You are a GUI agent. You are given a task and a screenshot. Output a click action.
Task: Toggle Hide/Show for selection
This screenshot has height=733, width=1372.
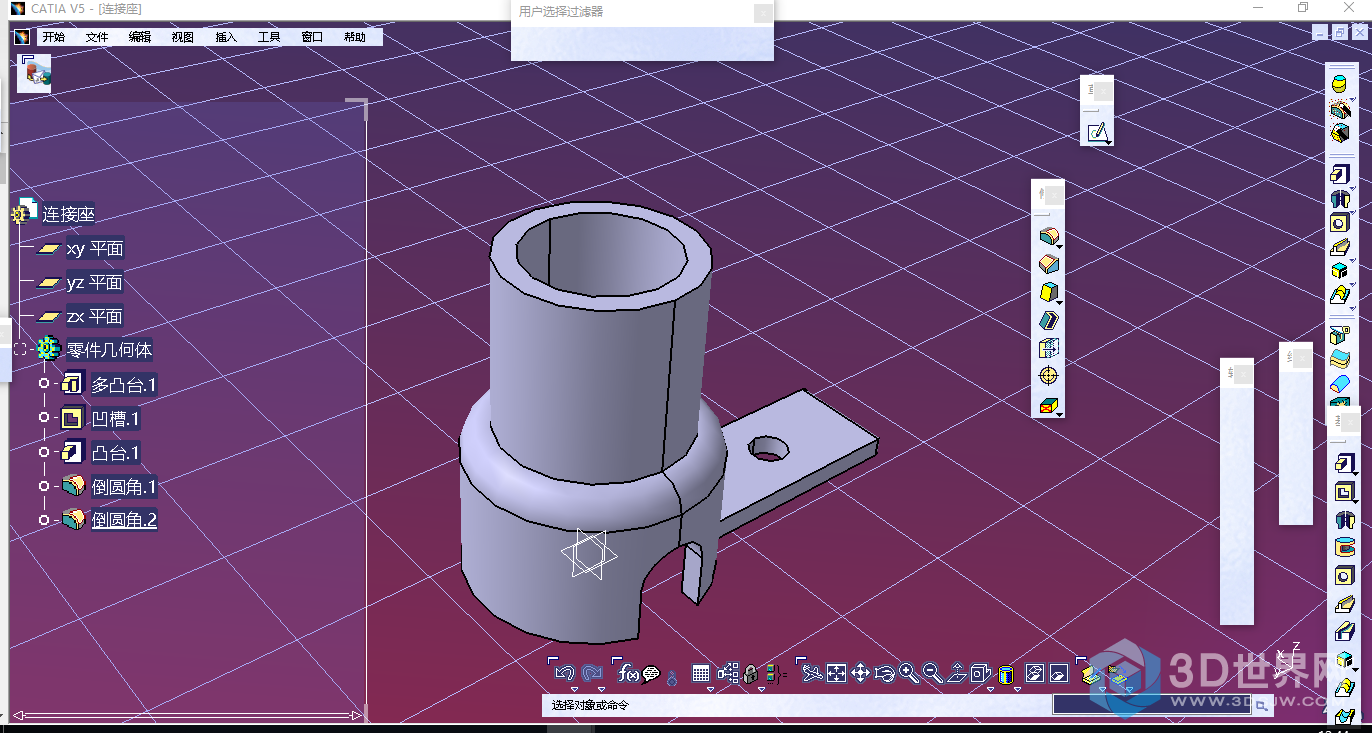tap(1035, 673)
